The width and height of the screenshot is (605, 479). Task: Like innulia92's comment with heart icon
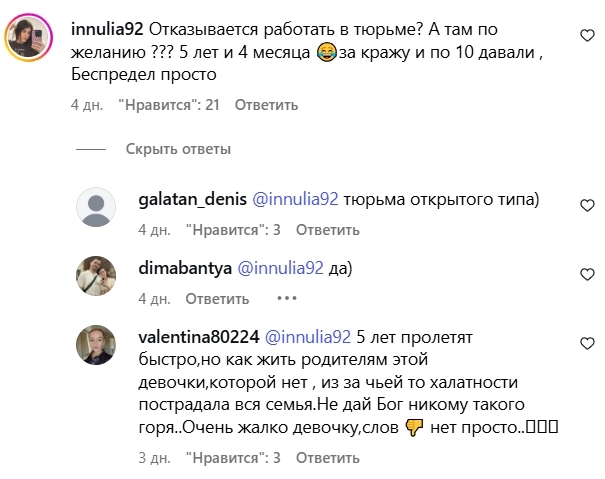(589, 35)
